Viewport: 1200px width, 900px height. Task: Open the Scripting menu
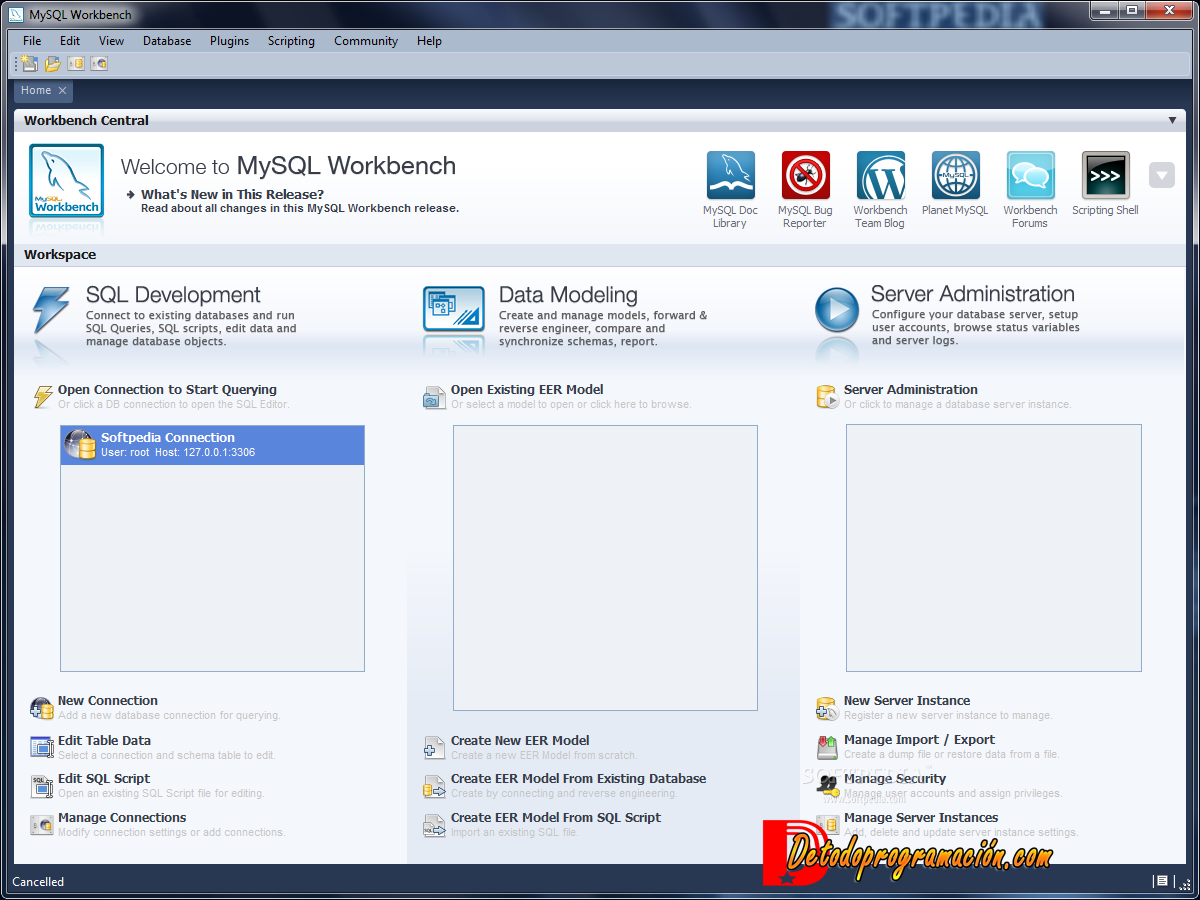(x=291, y=41)
